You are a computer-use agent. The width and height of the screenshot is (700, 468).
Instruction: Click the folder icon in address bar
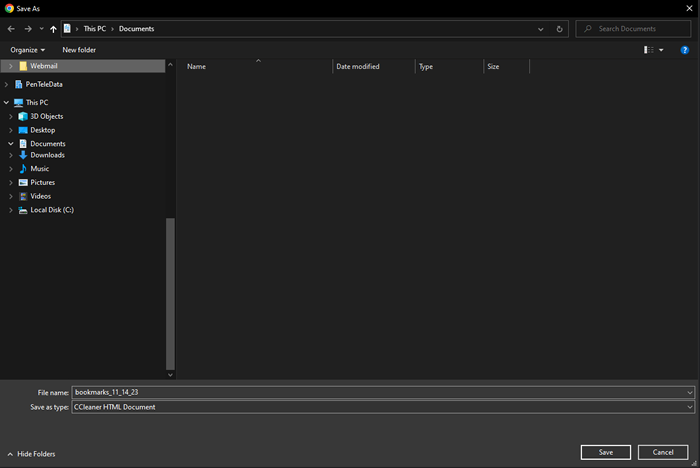(x=67, y=29)
